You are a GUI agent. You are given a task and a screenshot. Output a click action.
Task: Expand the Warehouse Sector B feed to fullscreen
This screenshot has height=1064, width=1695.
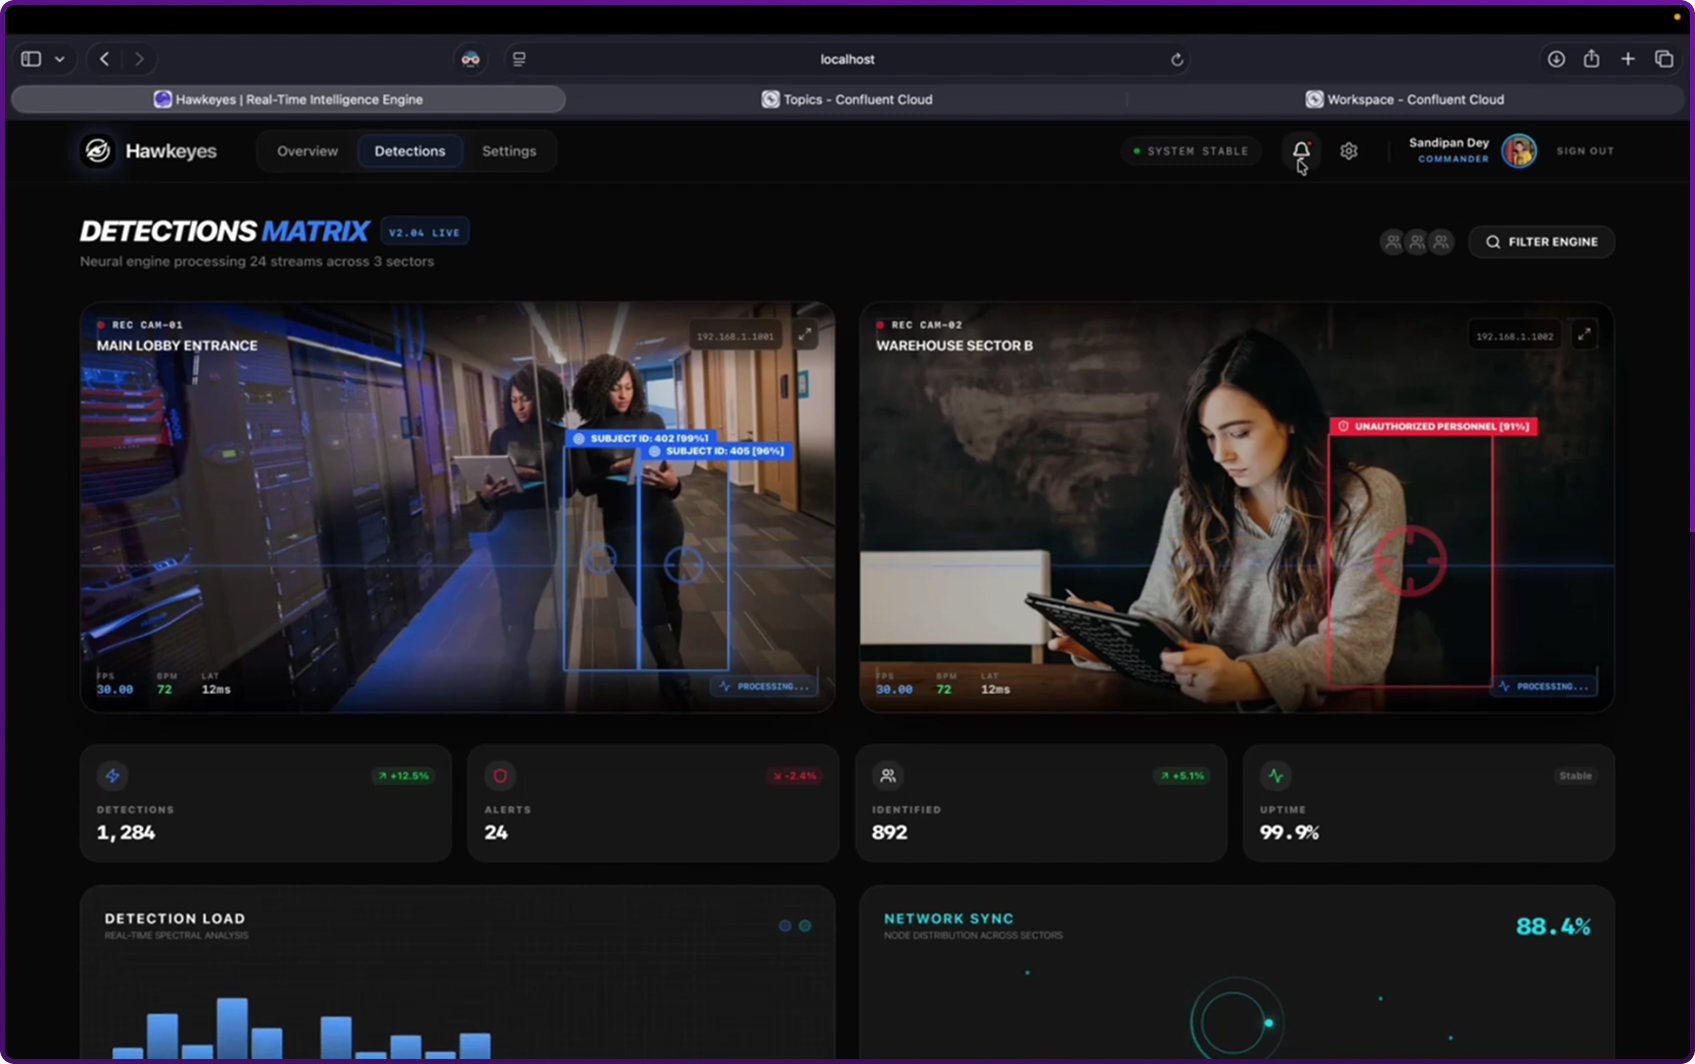1584,335
